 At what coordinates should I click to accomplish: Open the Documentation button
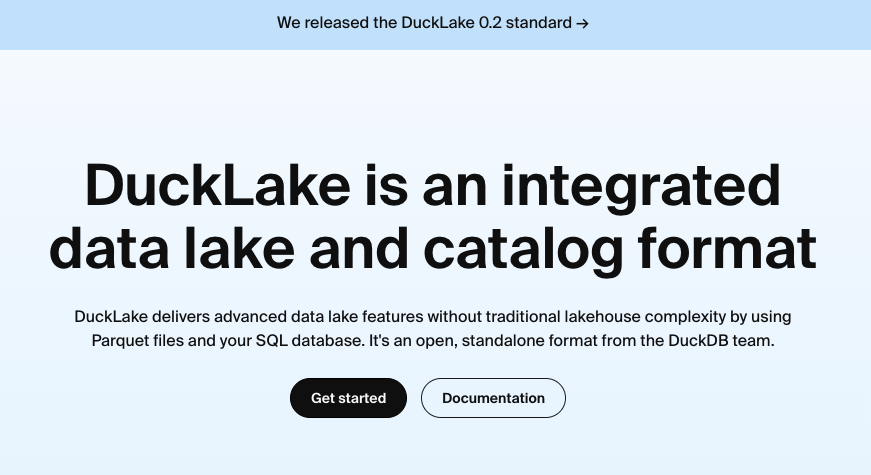(493, 398)
